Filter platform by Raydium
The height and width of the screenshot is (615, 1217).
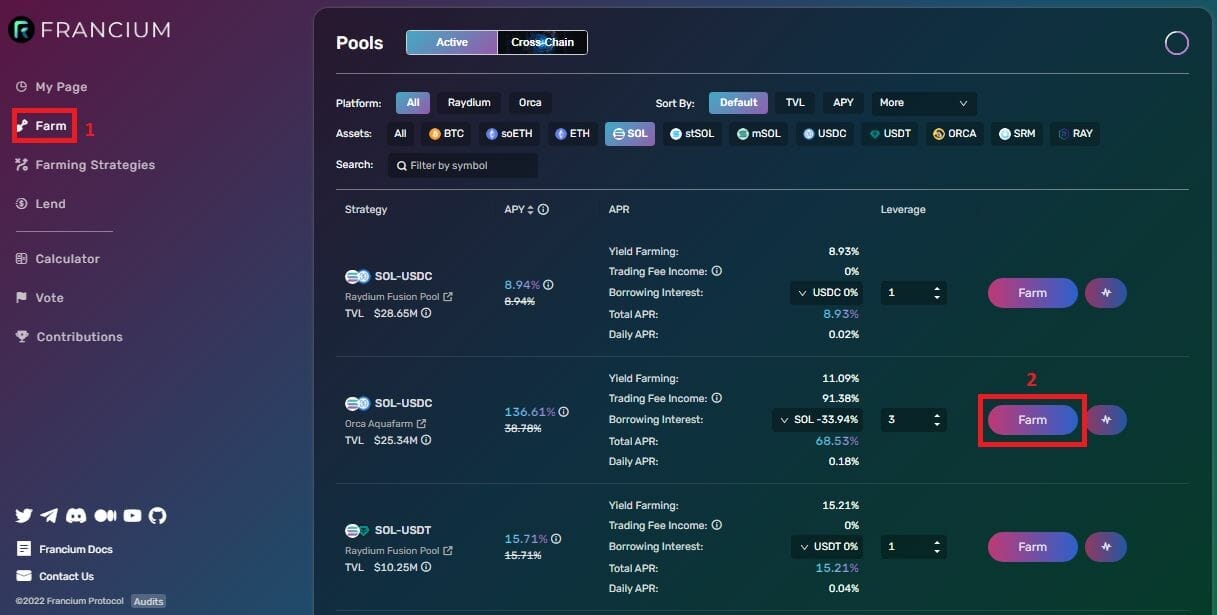coord(469,103)
